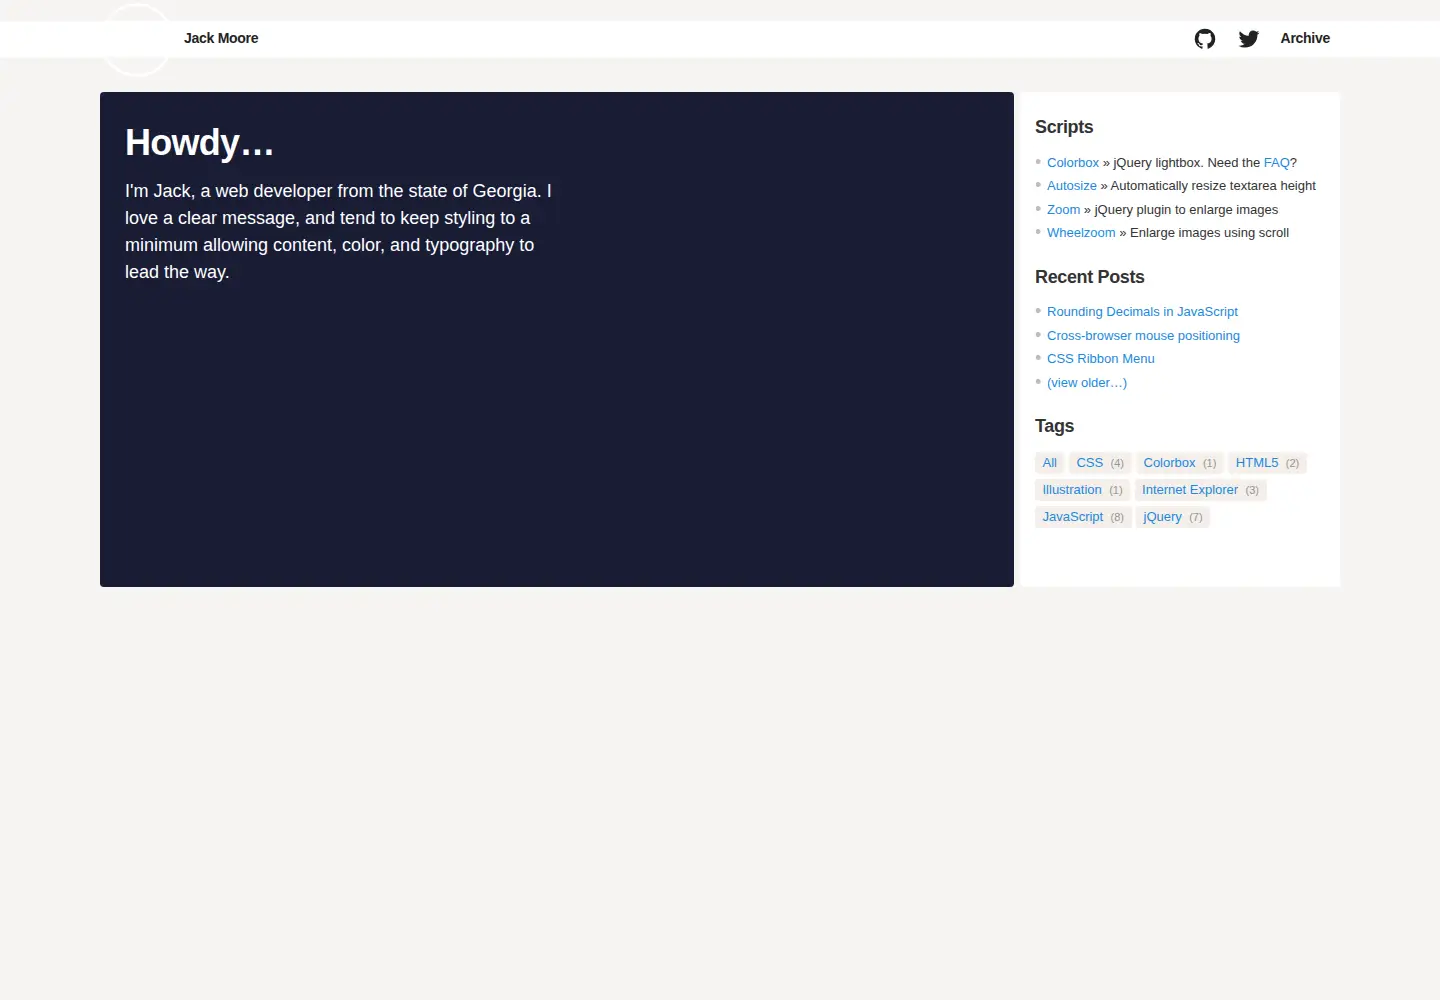Click the Recent Posts heading
This screenshot has width=1440, height=1000.
(1089, 277)
